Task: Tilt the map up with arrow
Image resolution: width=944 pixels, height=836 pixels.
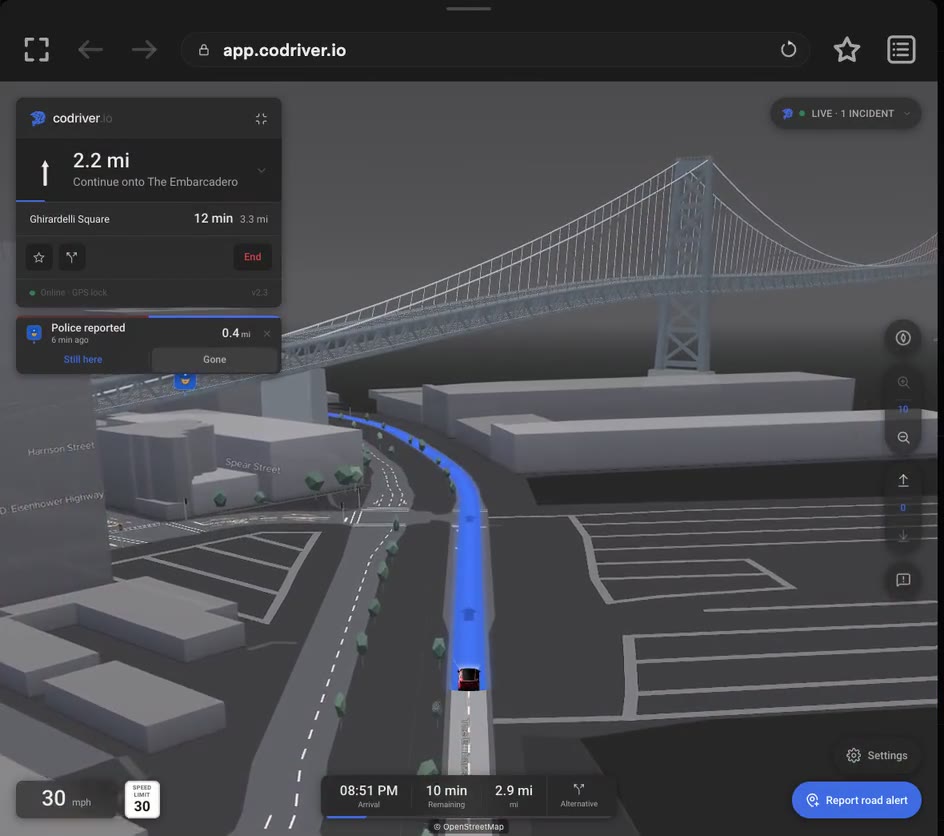Action: (903, 480)
